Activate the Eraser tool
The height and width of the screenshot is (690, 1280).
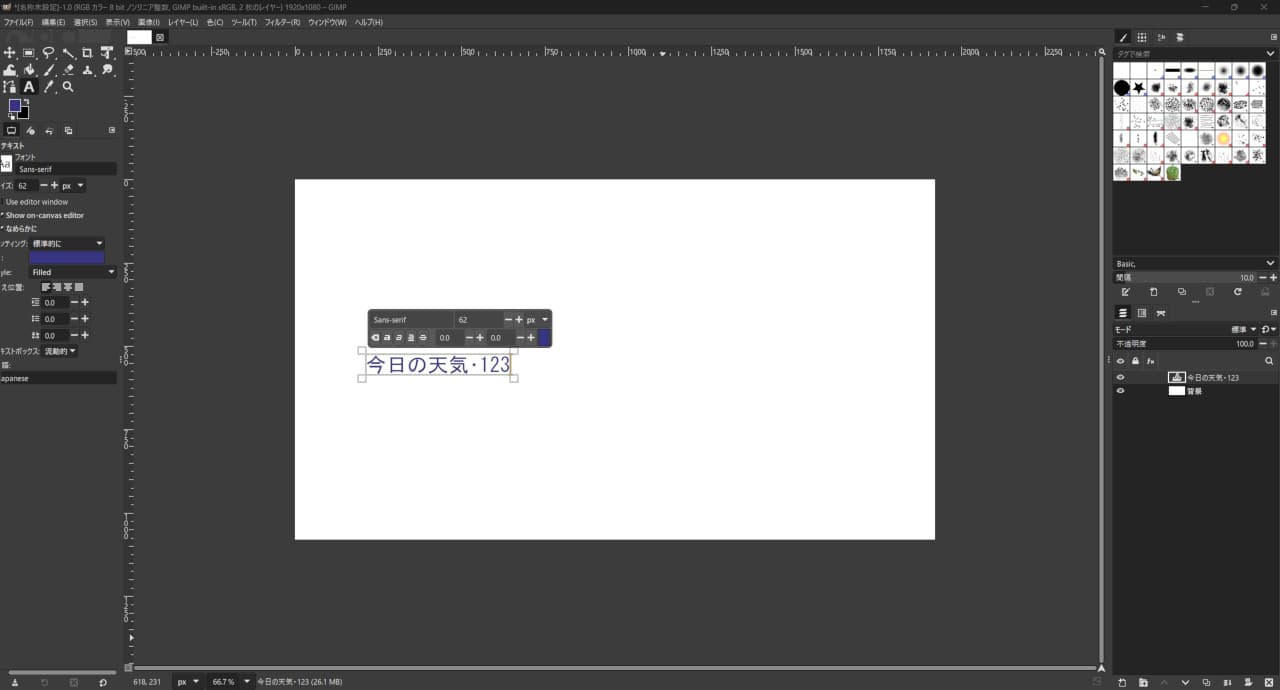(x=68, y=70)
